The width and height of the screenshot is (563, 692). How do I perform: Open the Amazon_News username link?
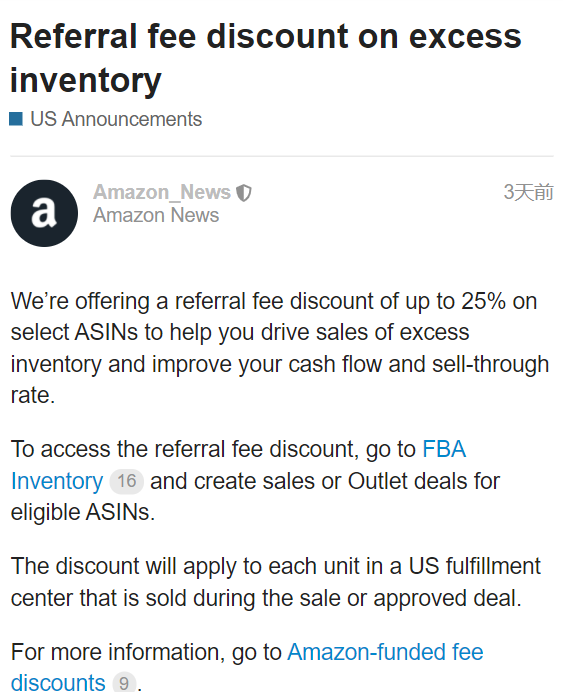(162, 192)
